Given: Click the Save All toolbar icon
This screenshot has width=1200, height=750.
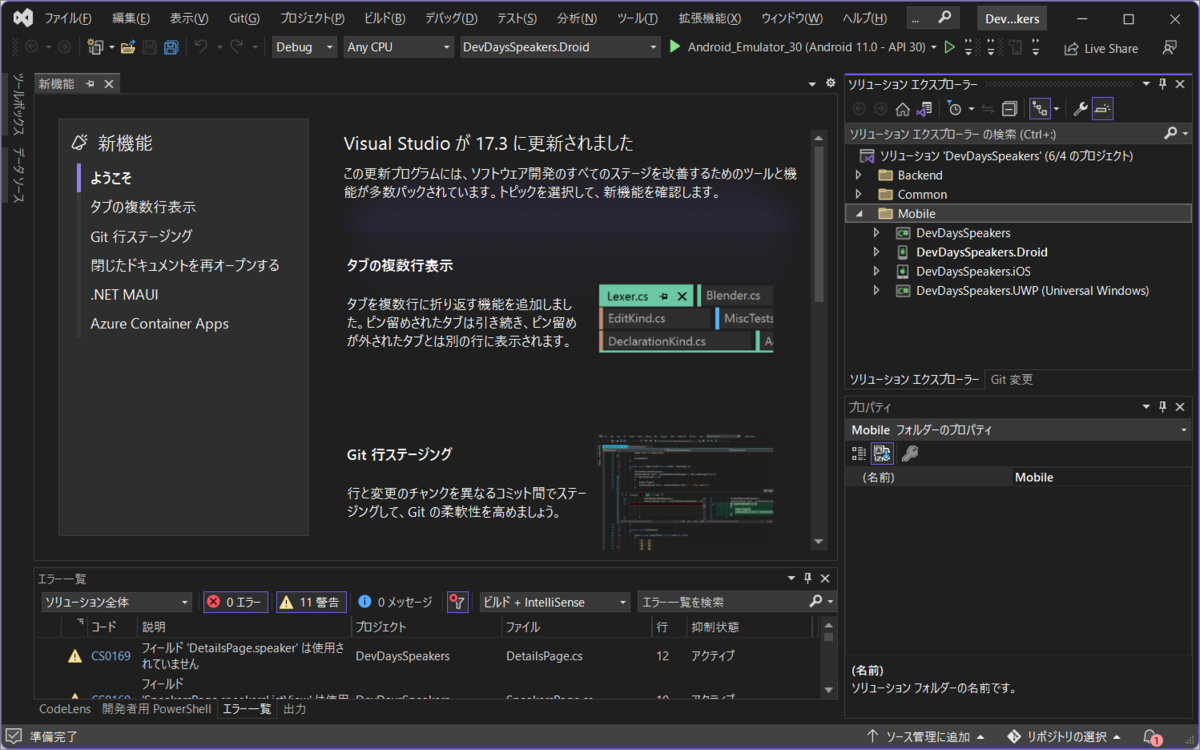Looking at the screenshot, I should pyautogui.click(x=171, y=47).
